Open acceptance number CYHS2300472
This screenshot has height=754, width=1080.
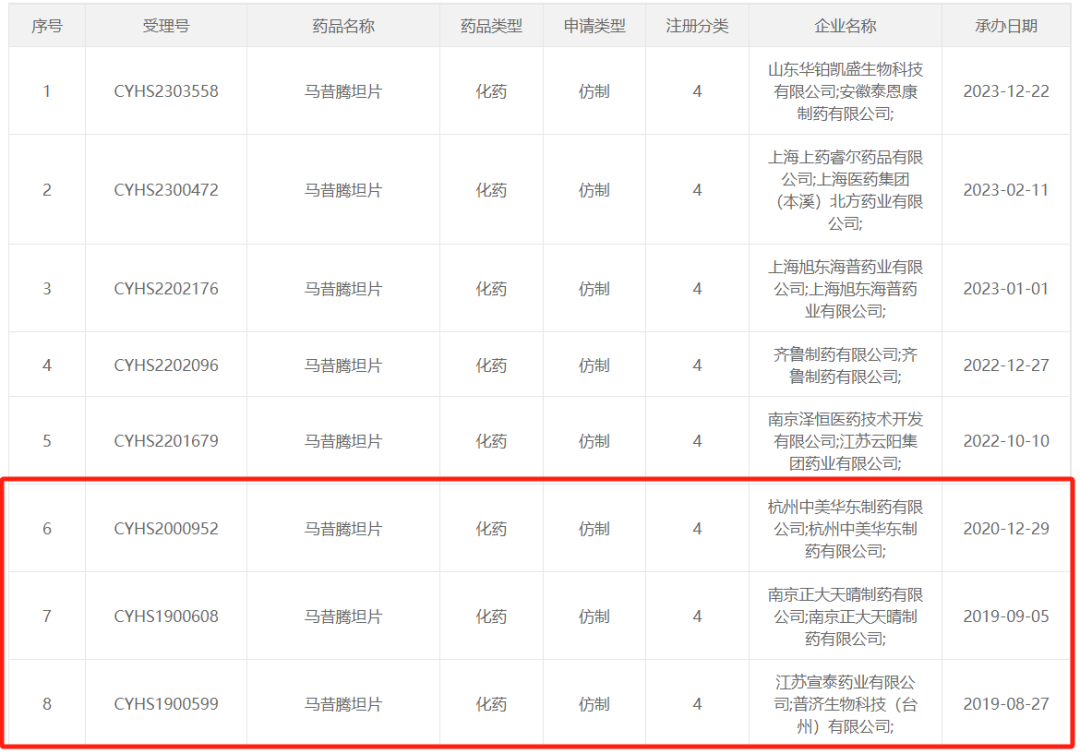(x=166, y=190)
